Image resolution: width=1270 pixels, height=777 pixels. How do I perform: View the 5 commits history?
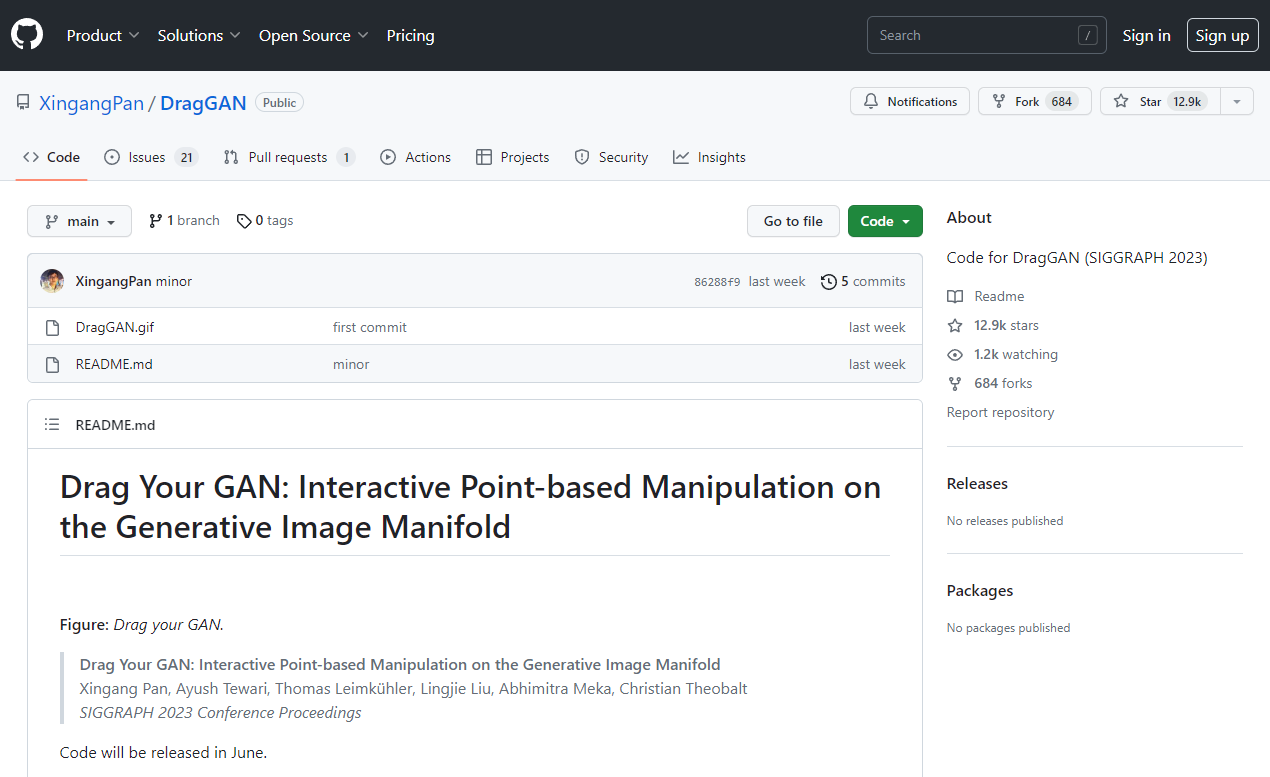[x=863, y=282]
